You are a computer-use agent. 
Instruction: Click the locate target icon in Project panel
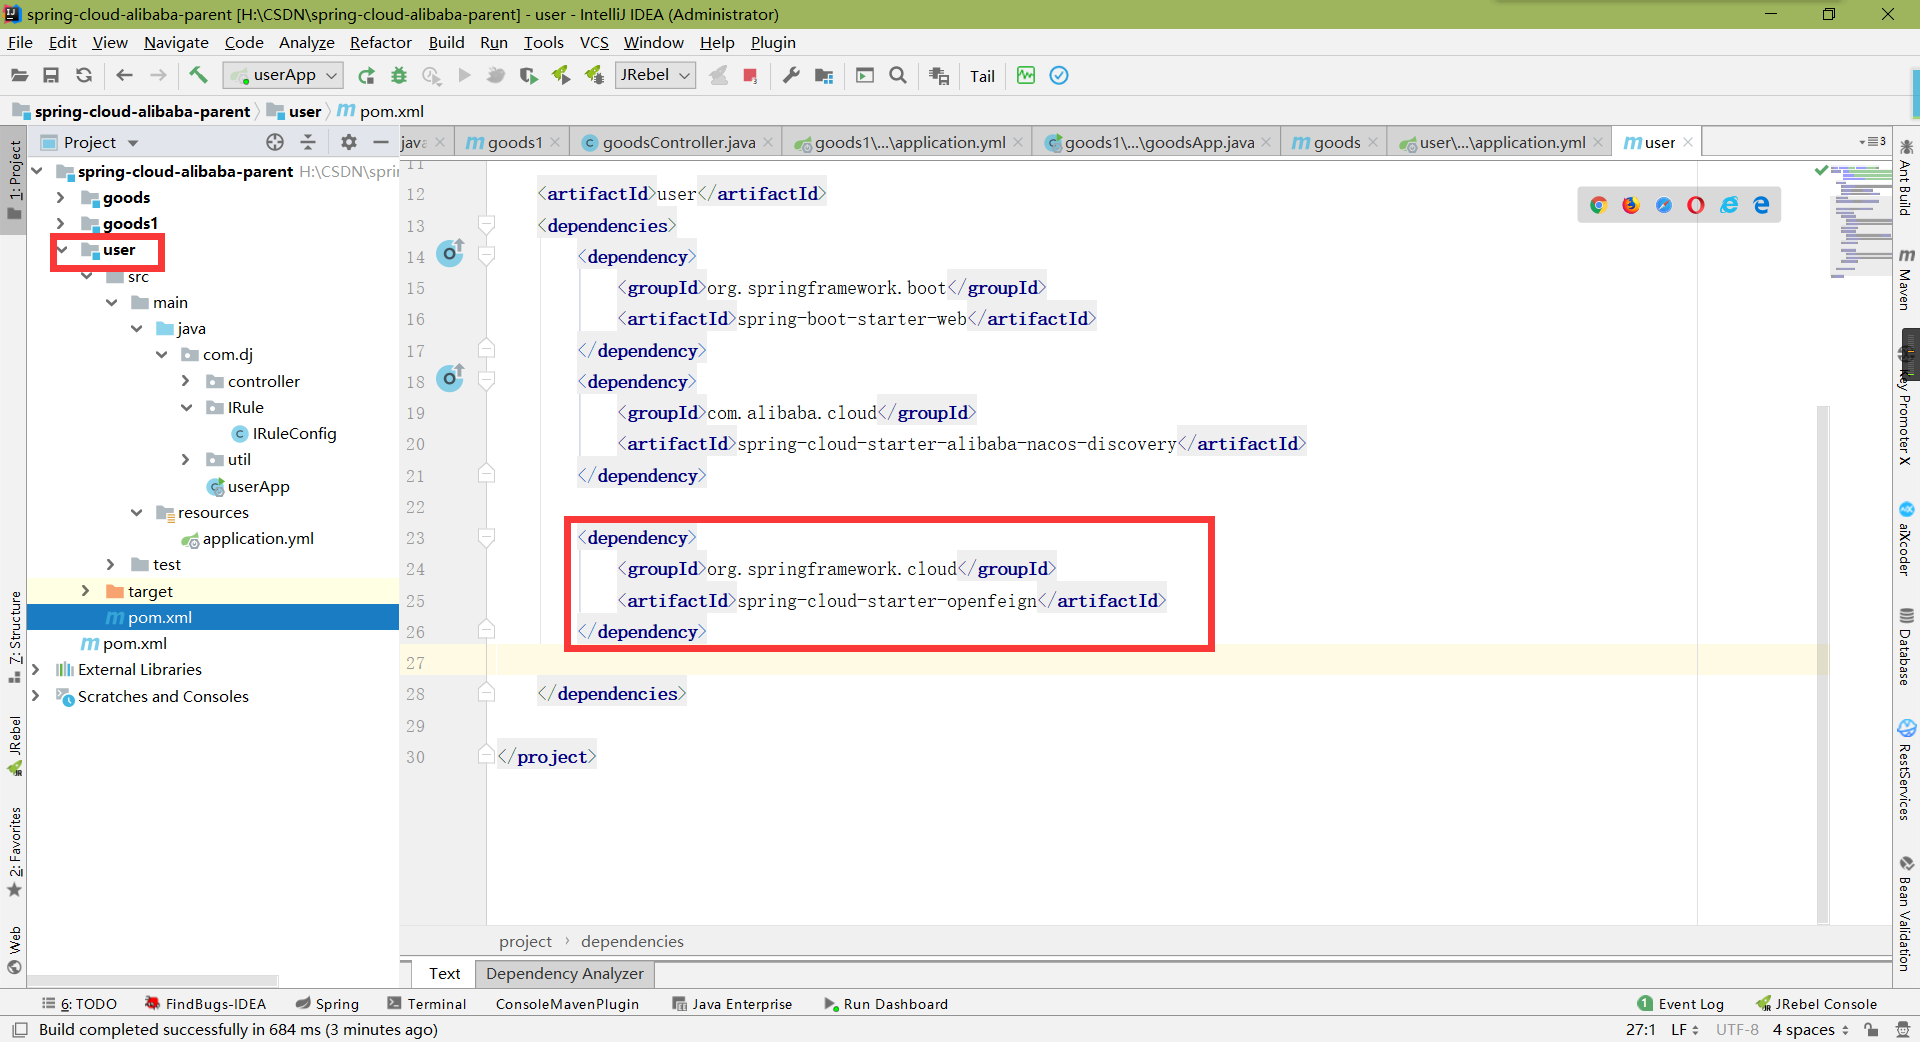tap(275, 142)
